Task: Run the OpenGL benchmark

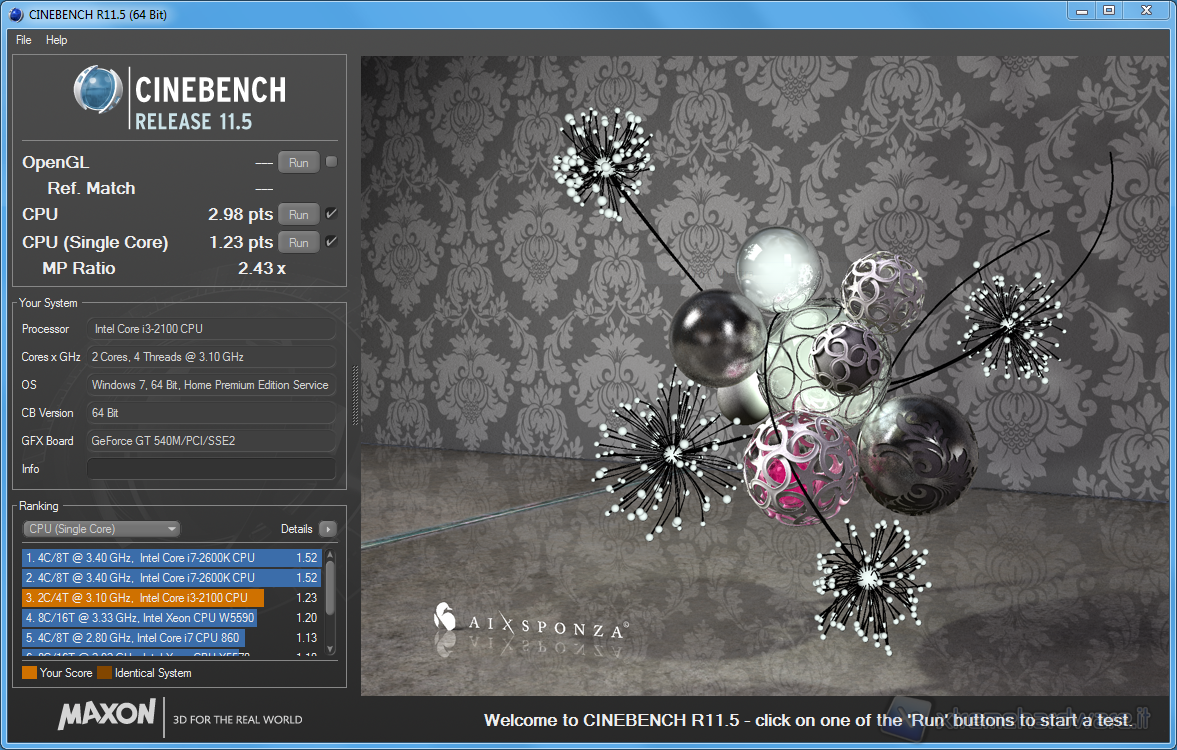Action: (298, 162)
